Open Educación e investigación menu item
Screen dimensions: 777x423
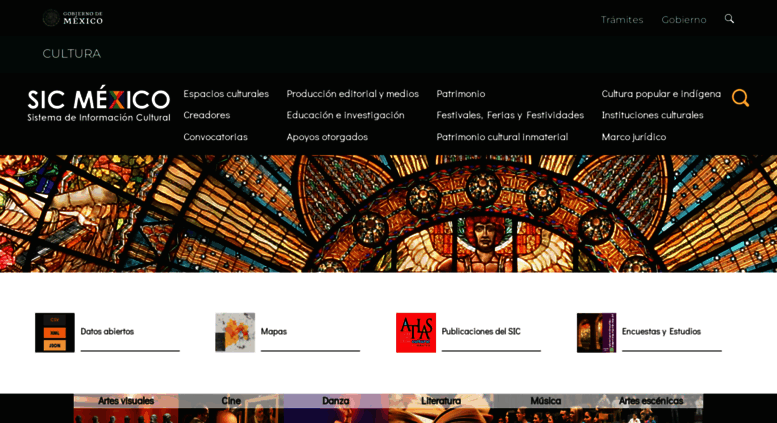(x=345, y=115)
